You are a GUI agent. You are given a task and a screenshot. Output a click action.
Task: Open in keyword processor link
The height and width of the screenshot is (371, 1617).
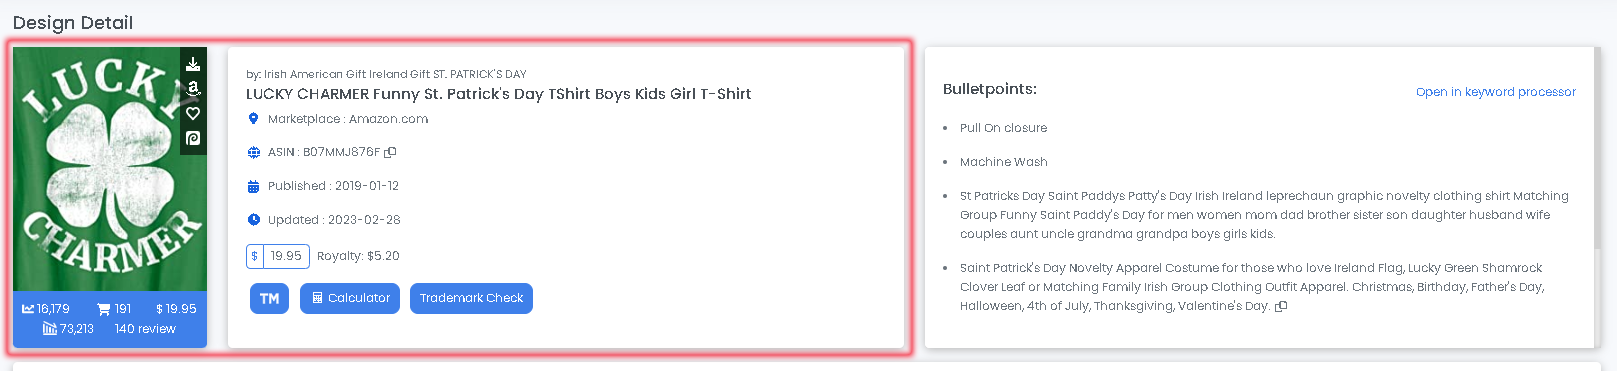tap(1495, 92)
